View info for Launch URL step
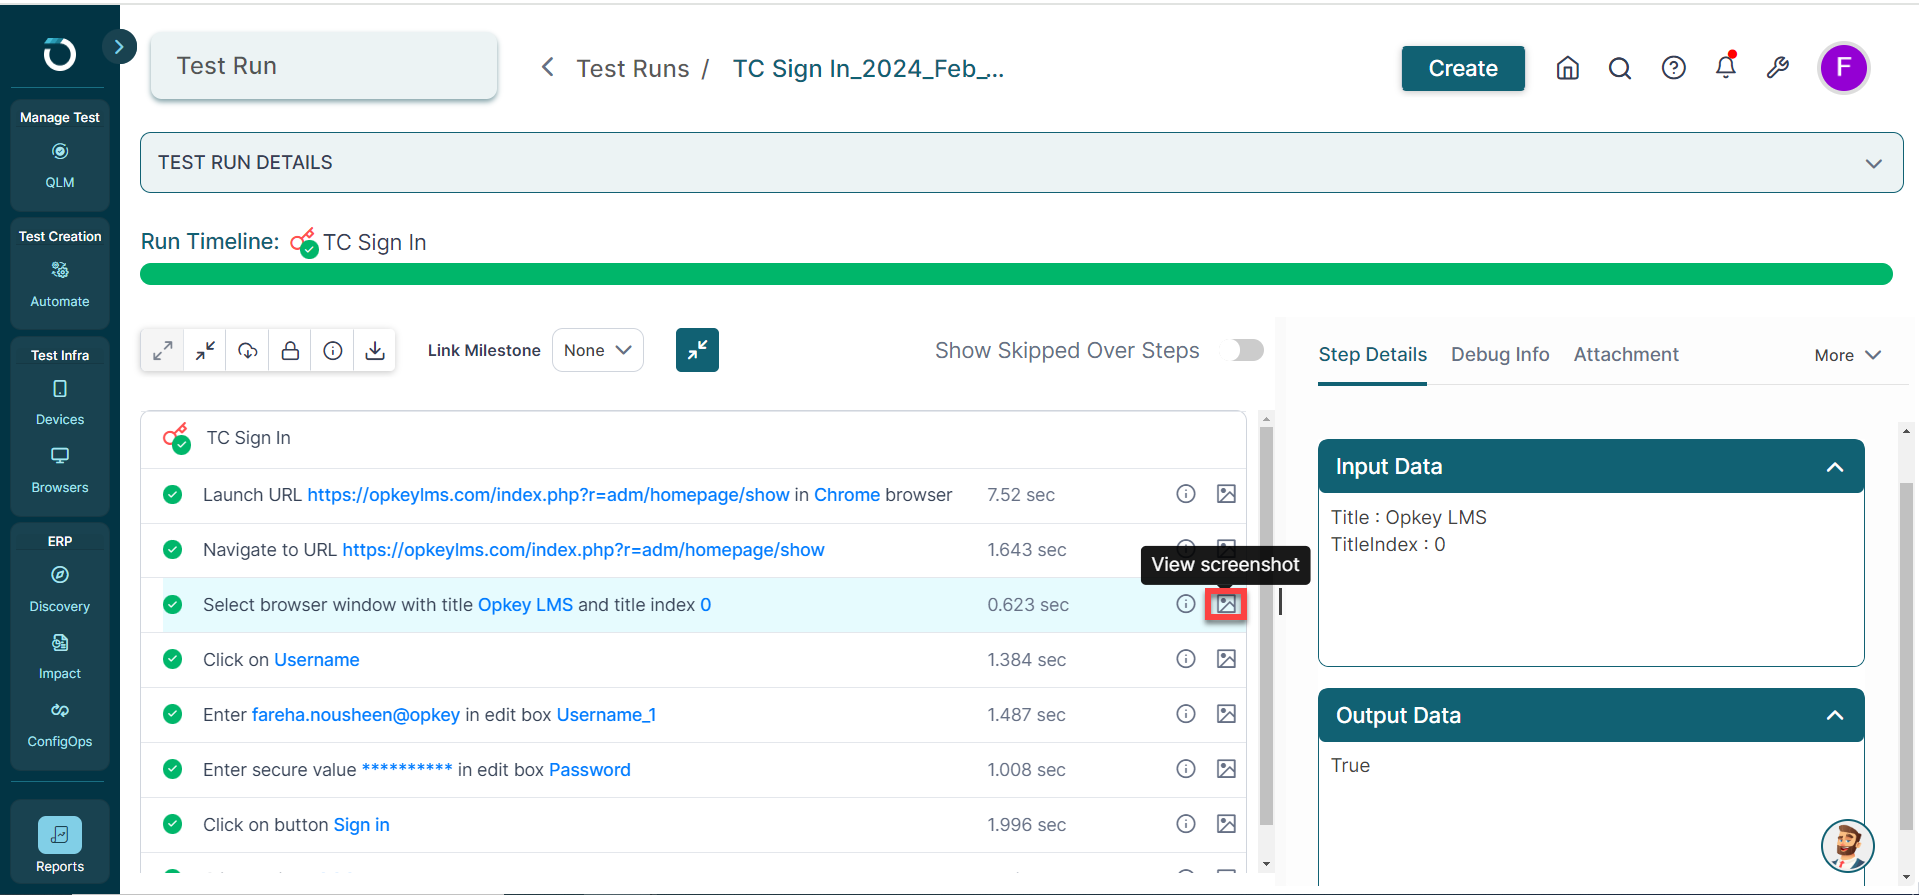This screenshot has height=895, width=1919. pyautogui.click(x=1186, y=494)
